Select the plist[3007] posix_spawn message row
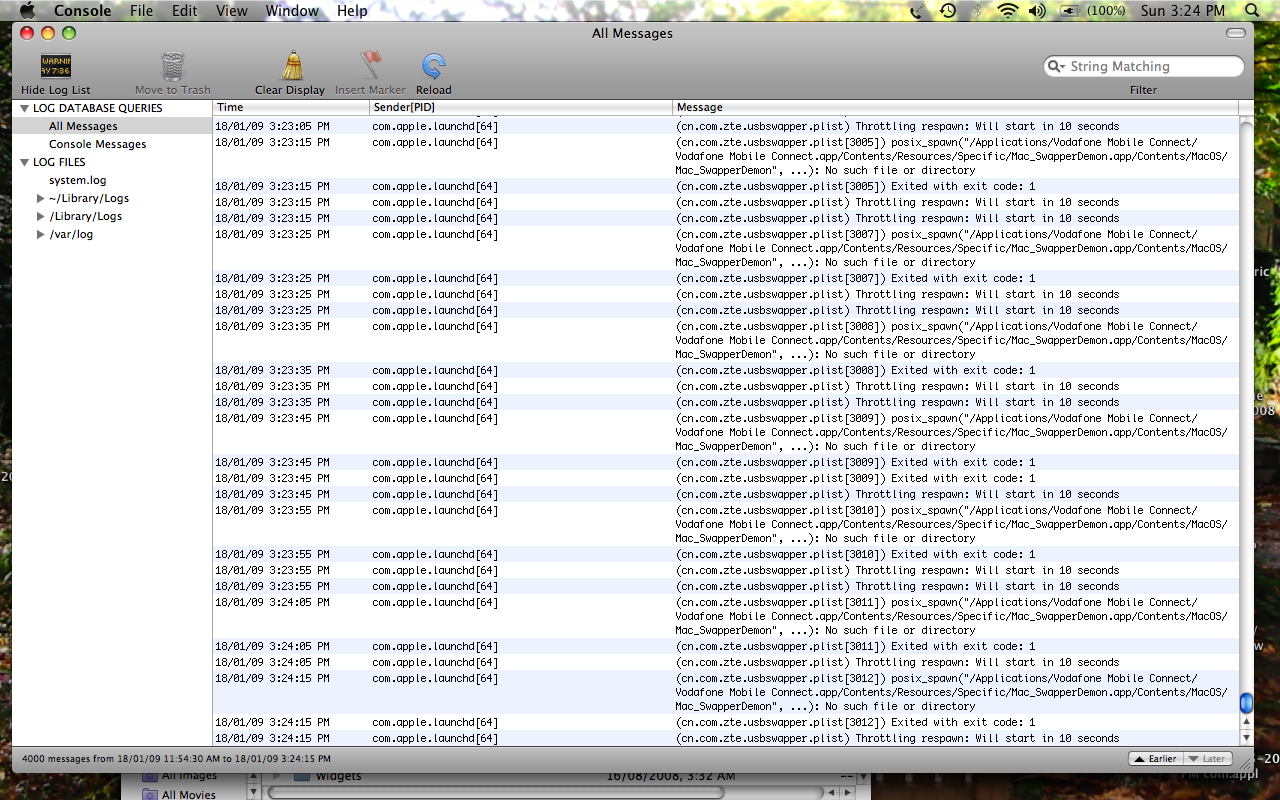This screenshot has width=1280, height=800. (x=725, y=248)
